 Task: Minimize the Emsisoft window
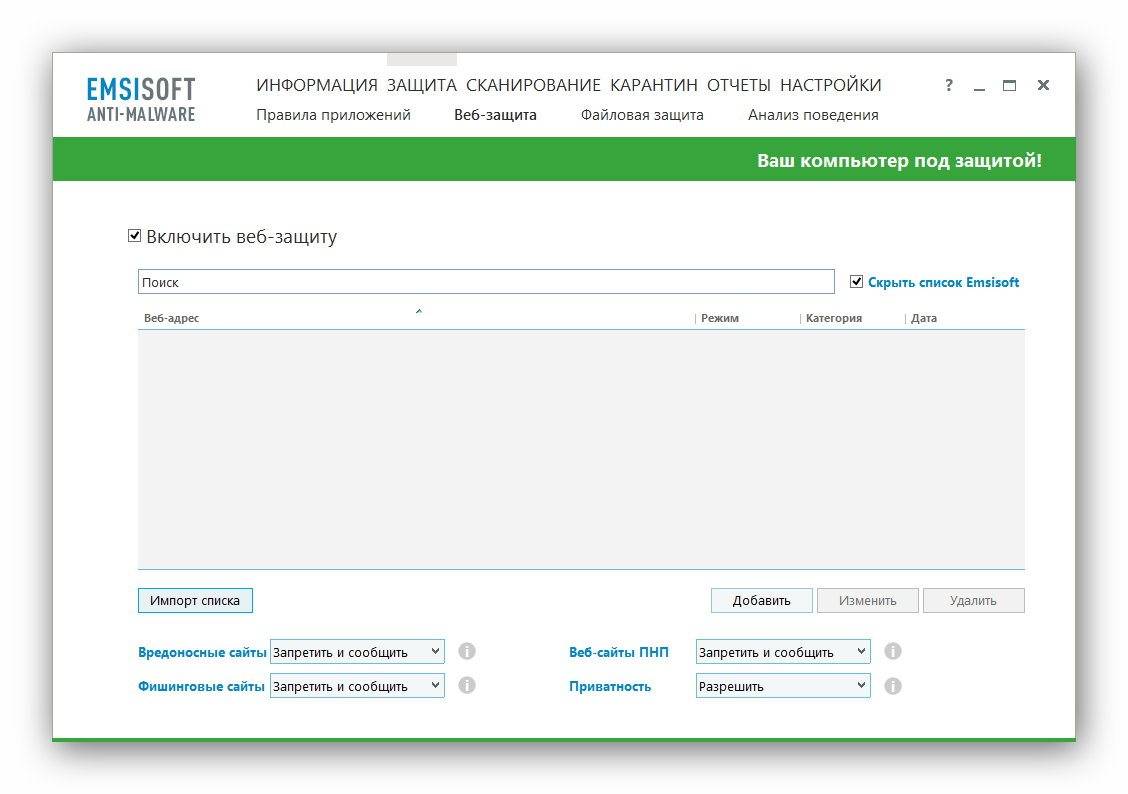[979, 87]
